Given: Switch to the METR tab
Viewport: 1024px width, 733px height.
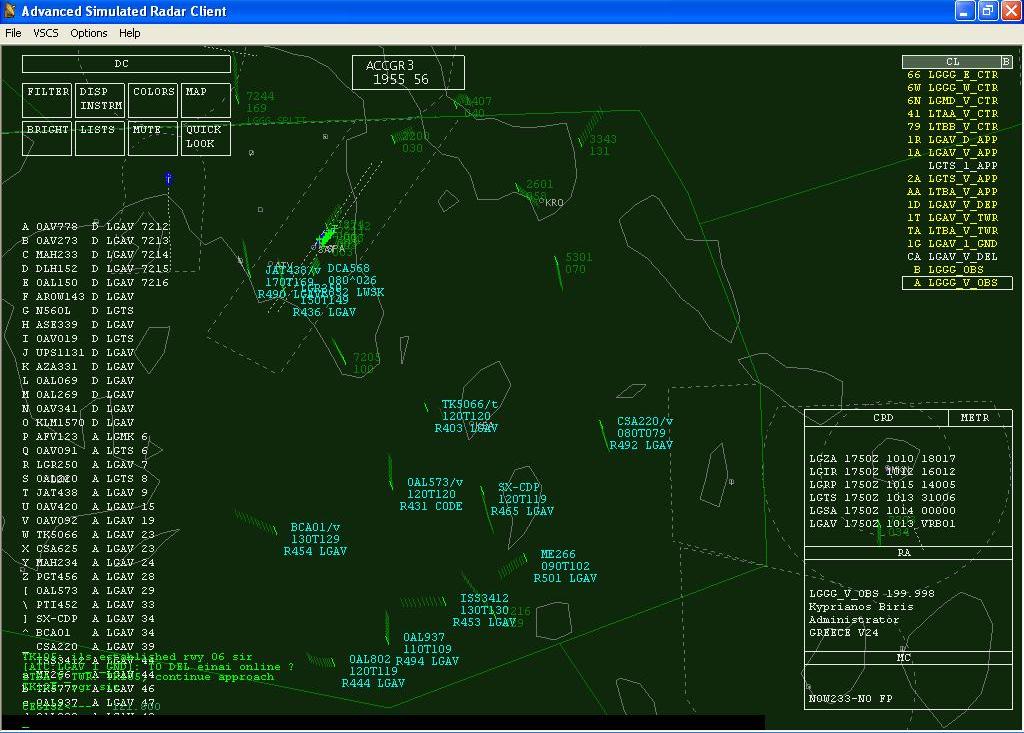Looking at the screenshot, I should click(x=980, y=417).
